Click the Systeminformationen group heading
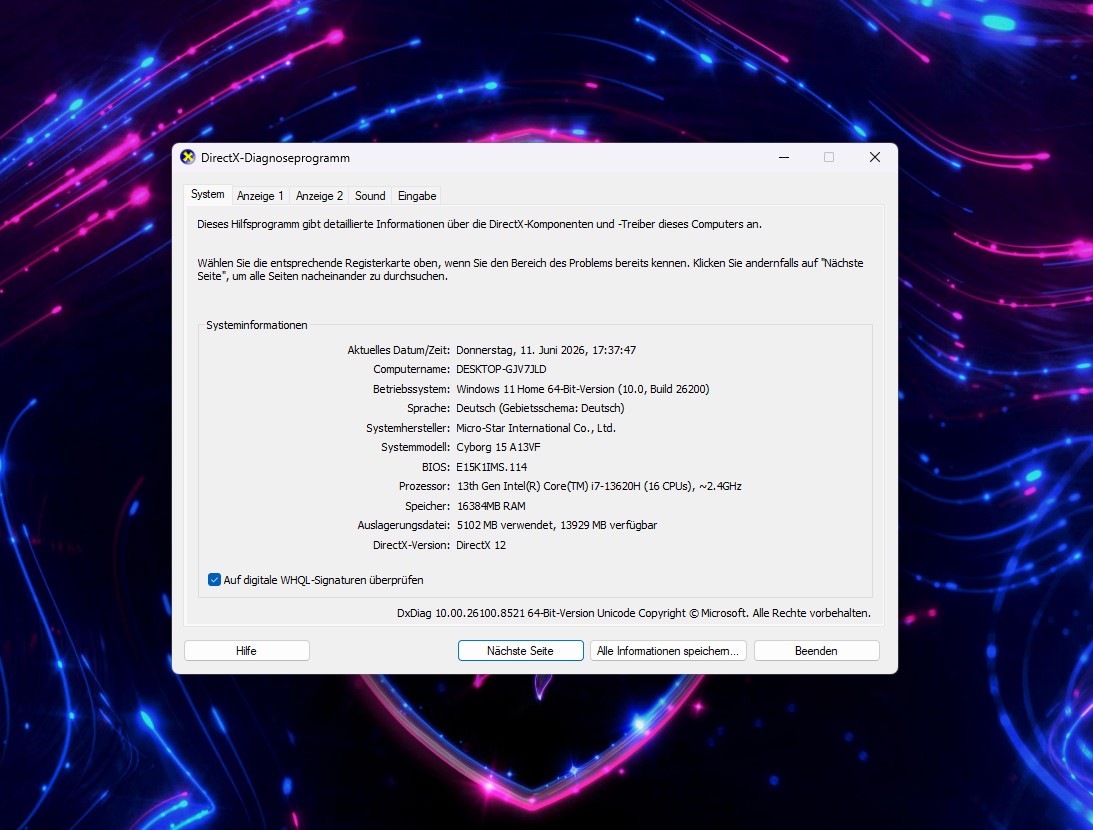The width and height of the screenshot is (1093, 830). (257, 325)
